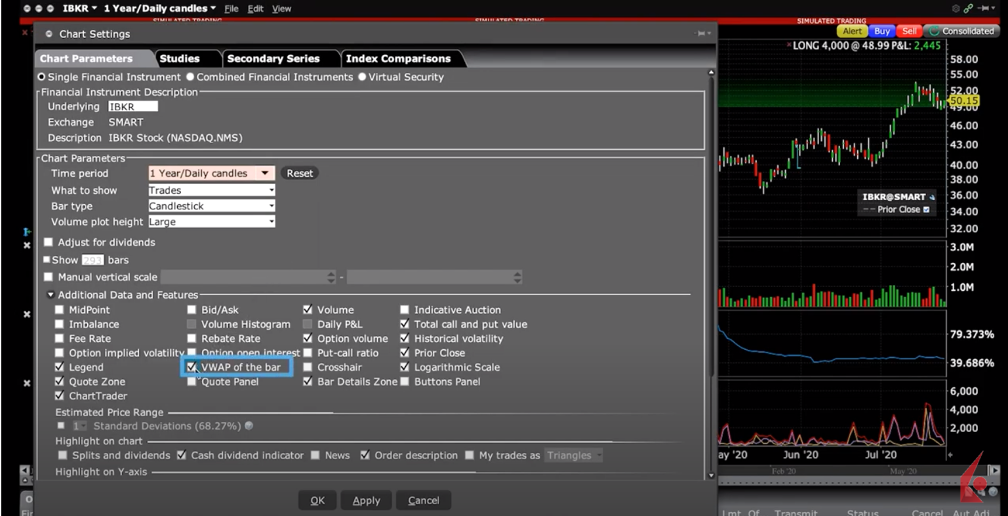Click the Consolidated refresh icon button

pyautogui.click(x=934, y=31)
